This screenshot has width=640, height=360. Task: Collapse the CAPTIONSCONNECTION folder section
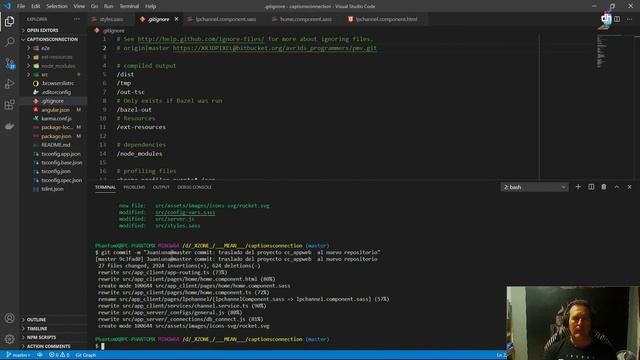tap(52, 39)
